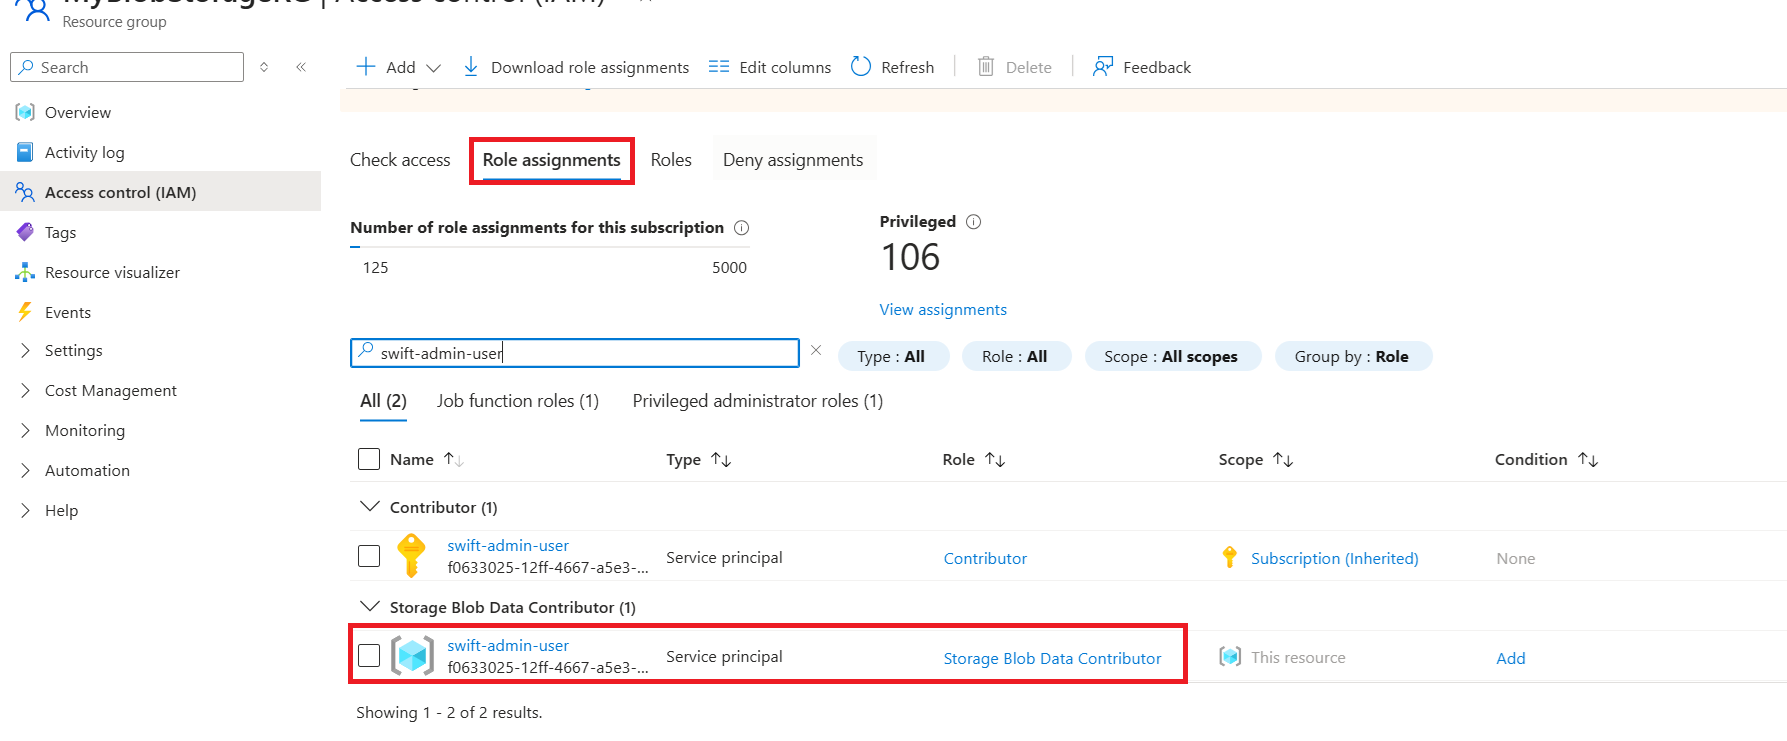The image size is (1787, 741).
Task: Click the Add condition link
Action: 1510,658
